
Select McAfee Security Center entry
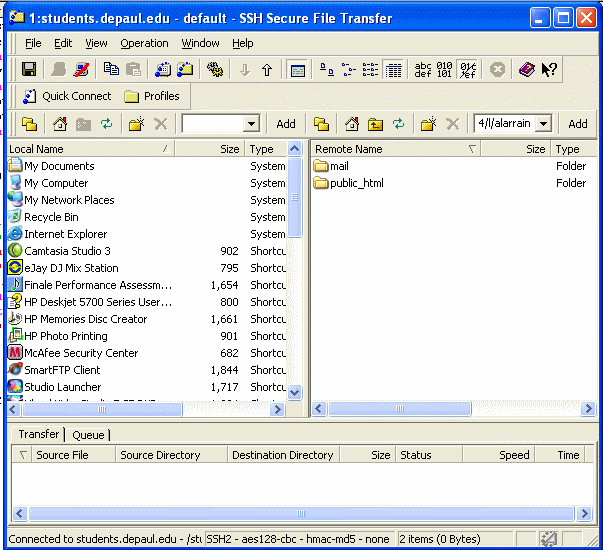(x=73, y=353)
